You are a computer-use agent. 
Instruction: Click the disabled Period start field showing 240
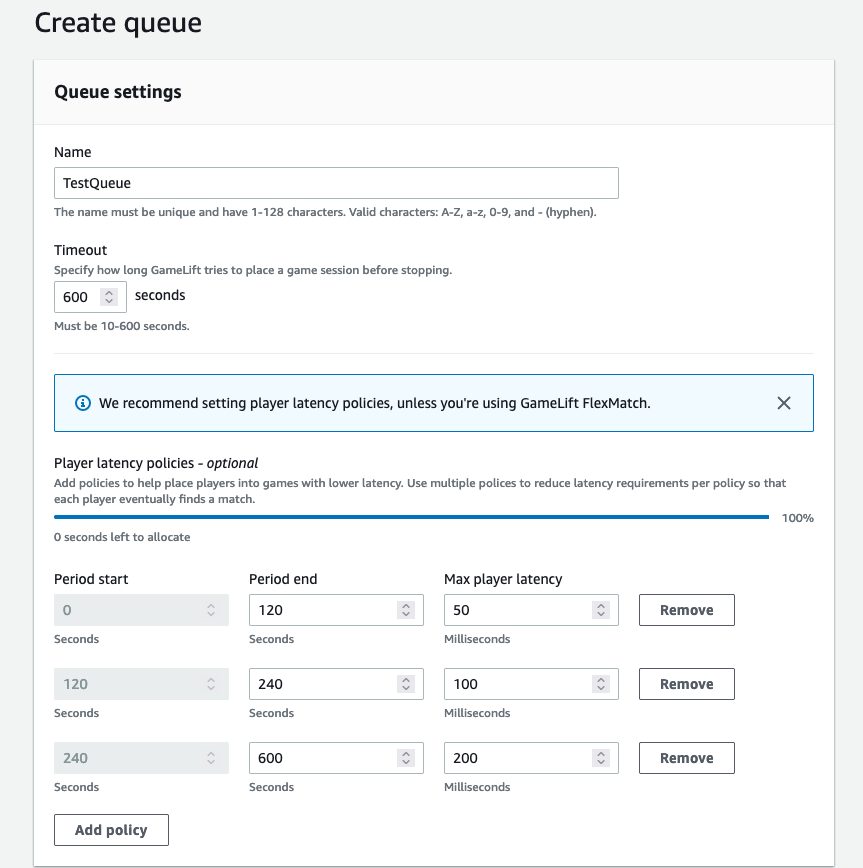[130, 758]
